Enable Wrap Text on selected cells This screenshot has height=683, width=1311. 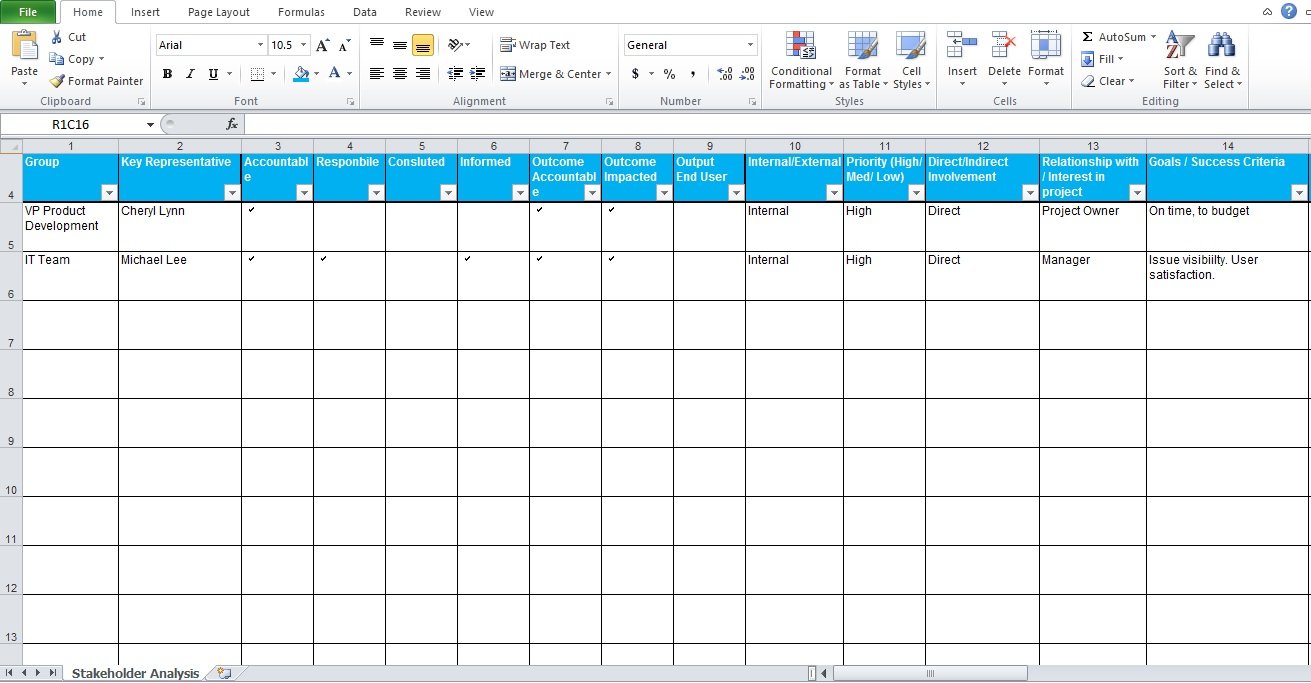(534, 44)
